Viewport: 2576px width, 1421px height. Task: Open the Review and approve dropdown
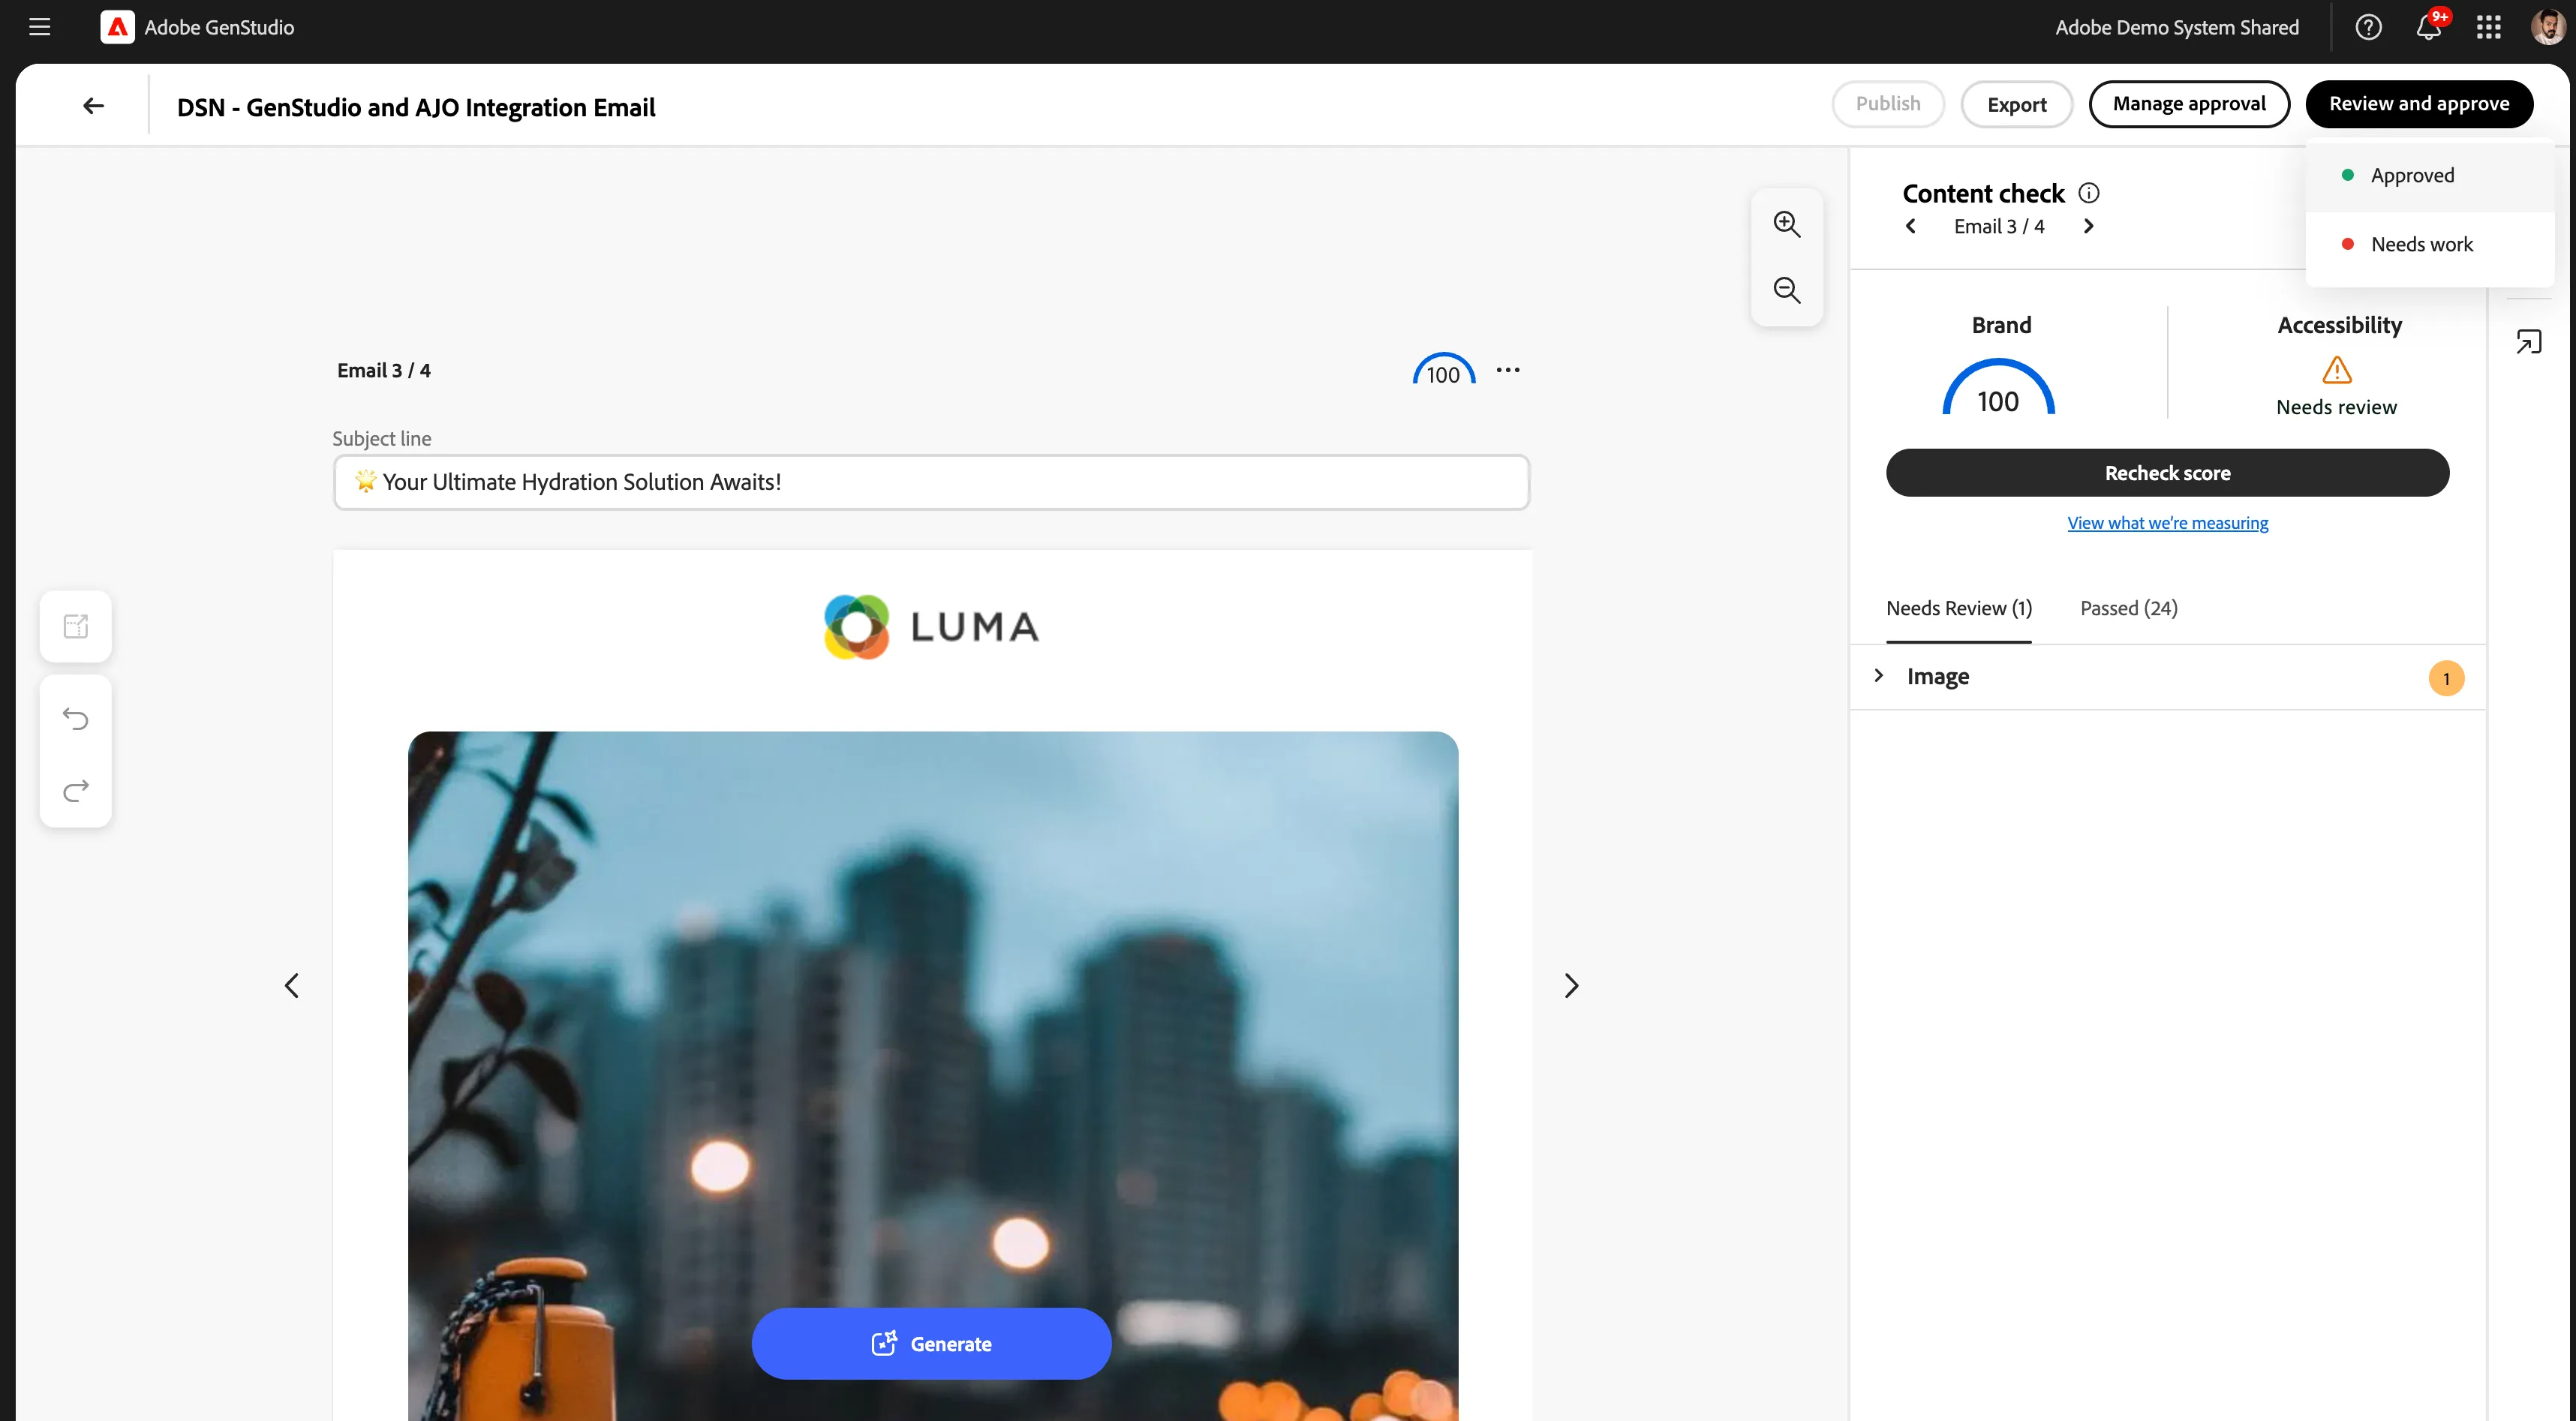(x=2419, y=104)
